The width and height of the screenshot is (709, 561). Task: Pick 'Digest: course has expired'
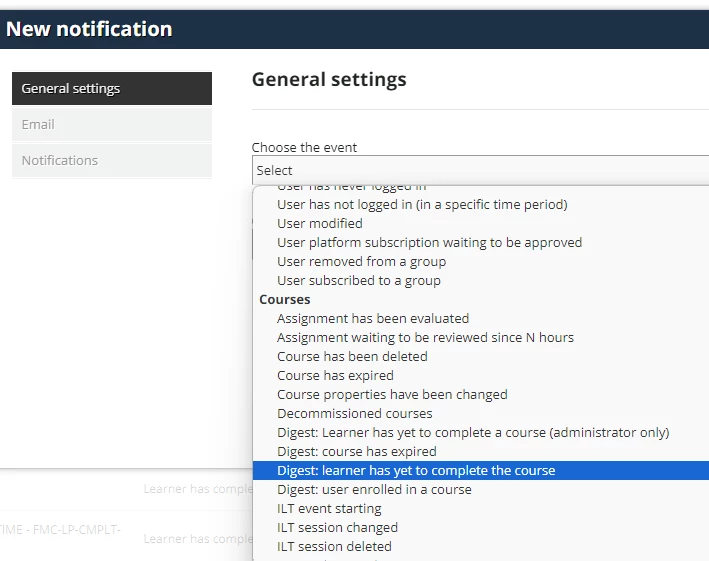pyautogui.click(x=357, y=452)
